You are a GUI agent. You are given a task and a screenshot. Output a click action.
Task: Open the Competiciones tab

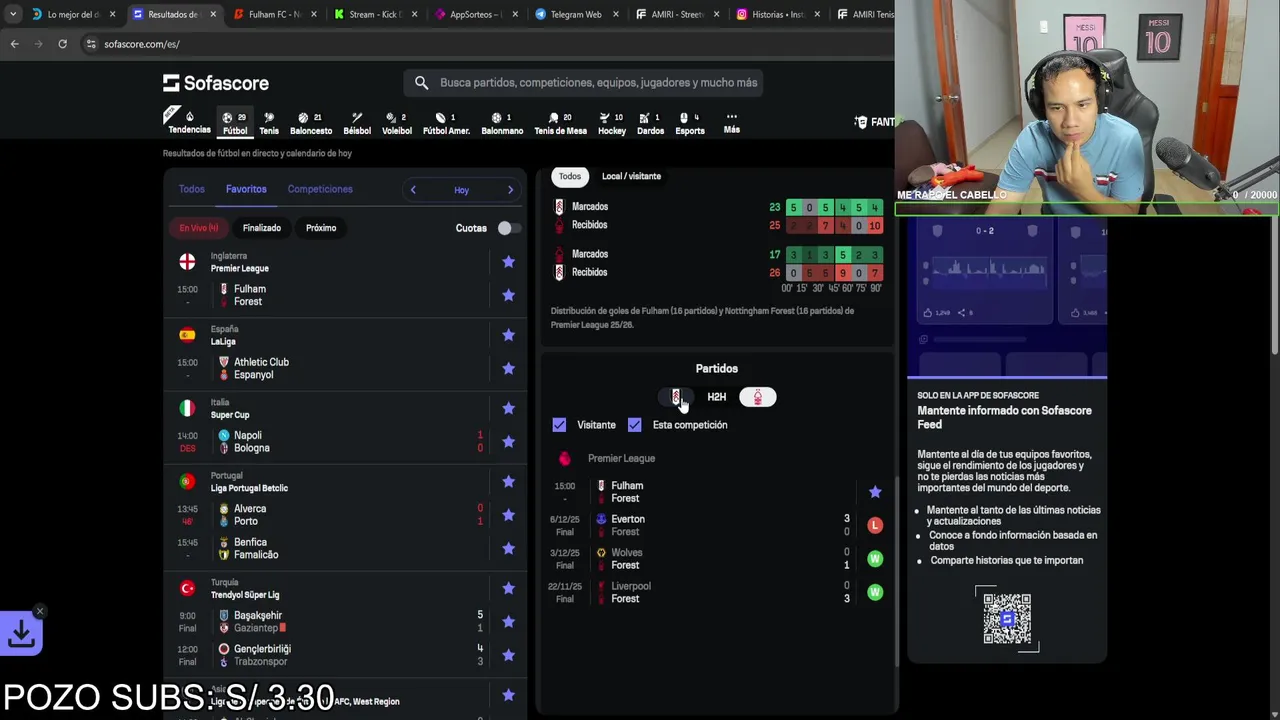(x=320, y=189)
